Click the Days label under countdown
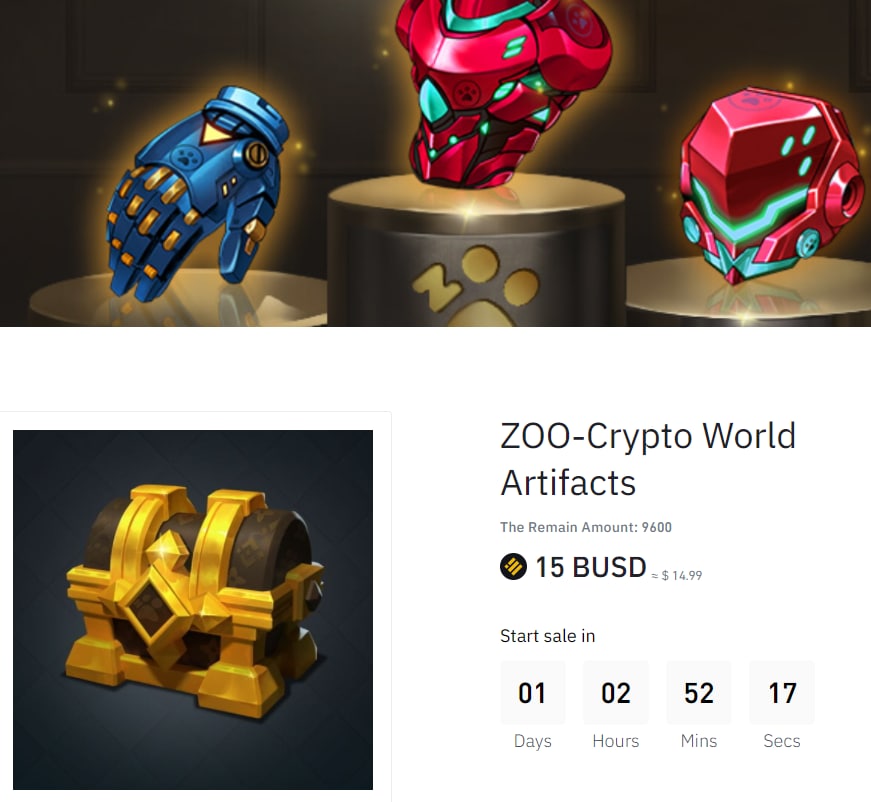This screenshot has width=871, height=802. tap(533, 741)
